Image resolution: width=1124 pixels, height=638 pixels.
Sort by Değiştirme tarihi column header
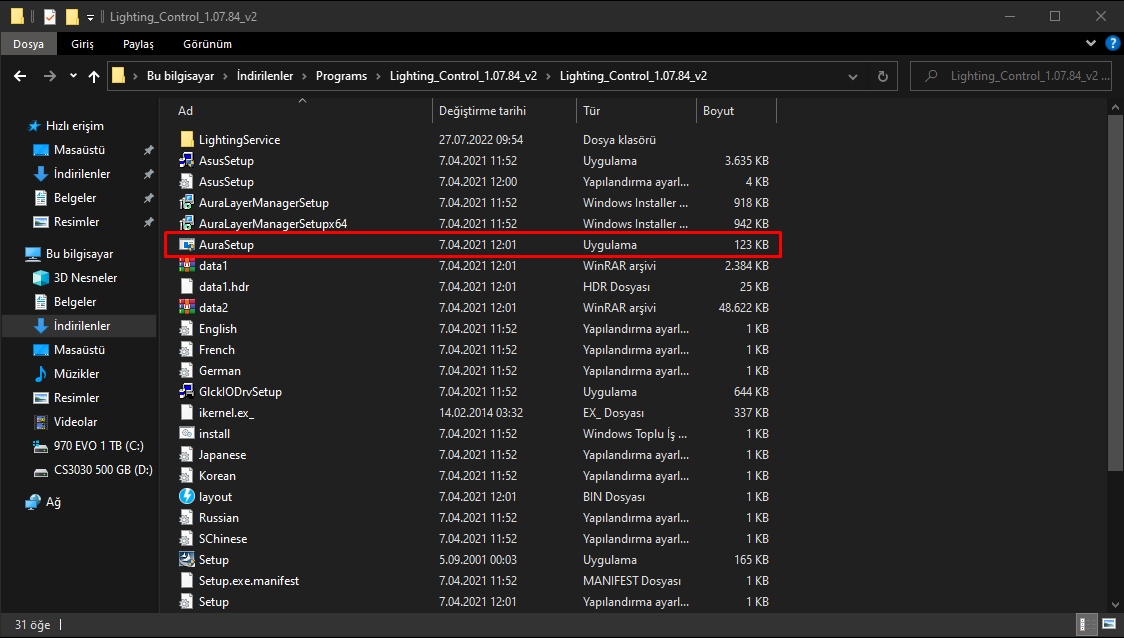pos(504,111)
